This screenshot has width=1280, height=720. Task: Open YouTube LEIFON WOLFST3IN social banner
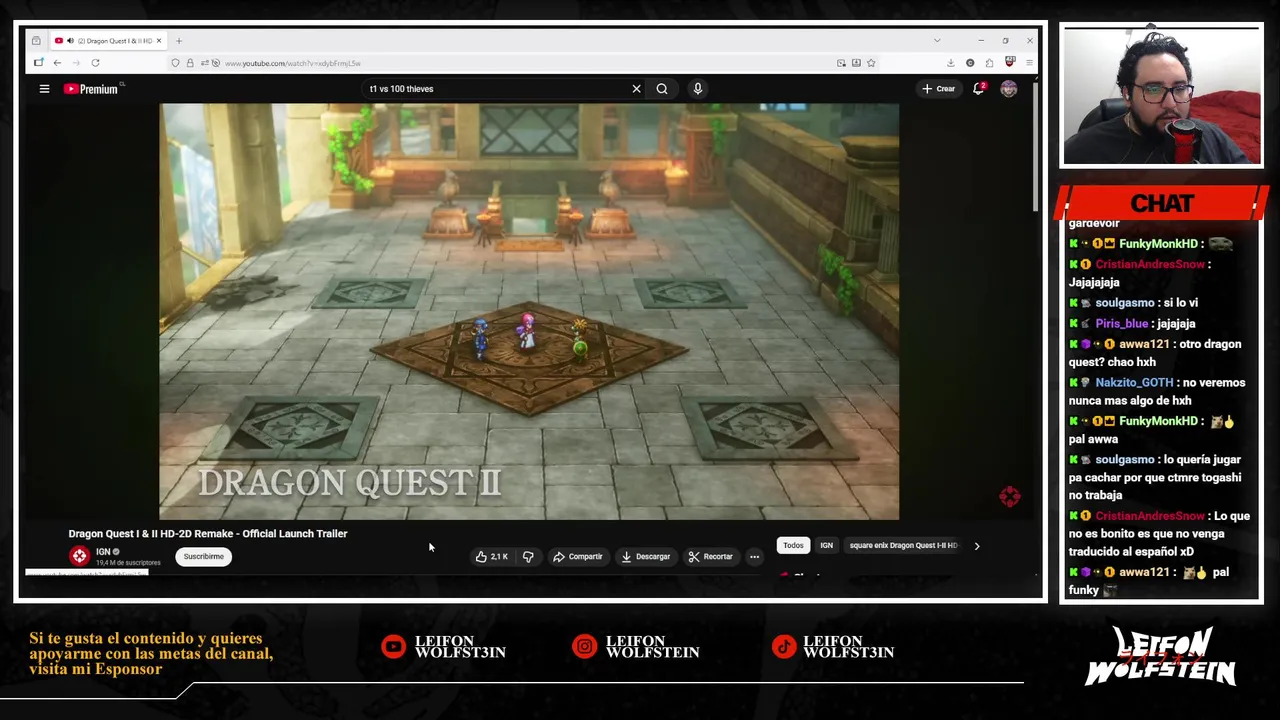point(443,647)
